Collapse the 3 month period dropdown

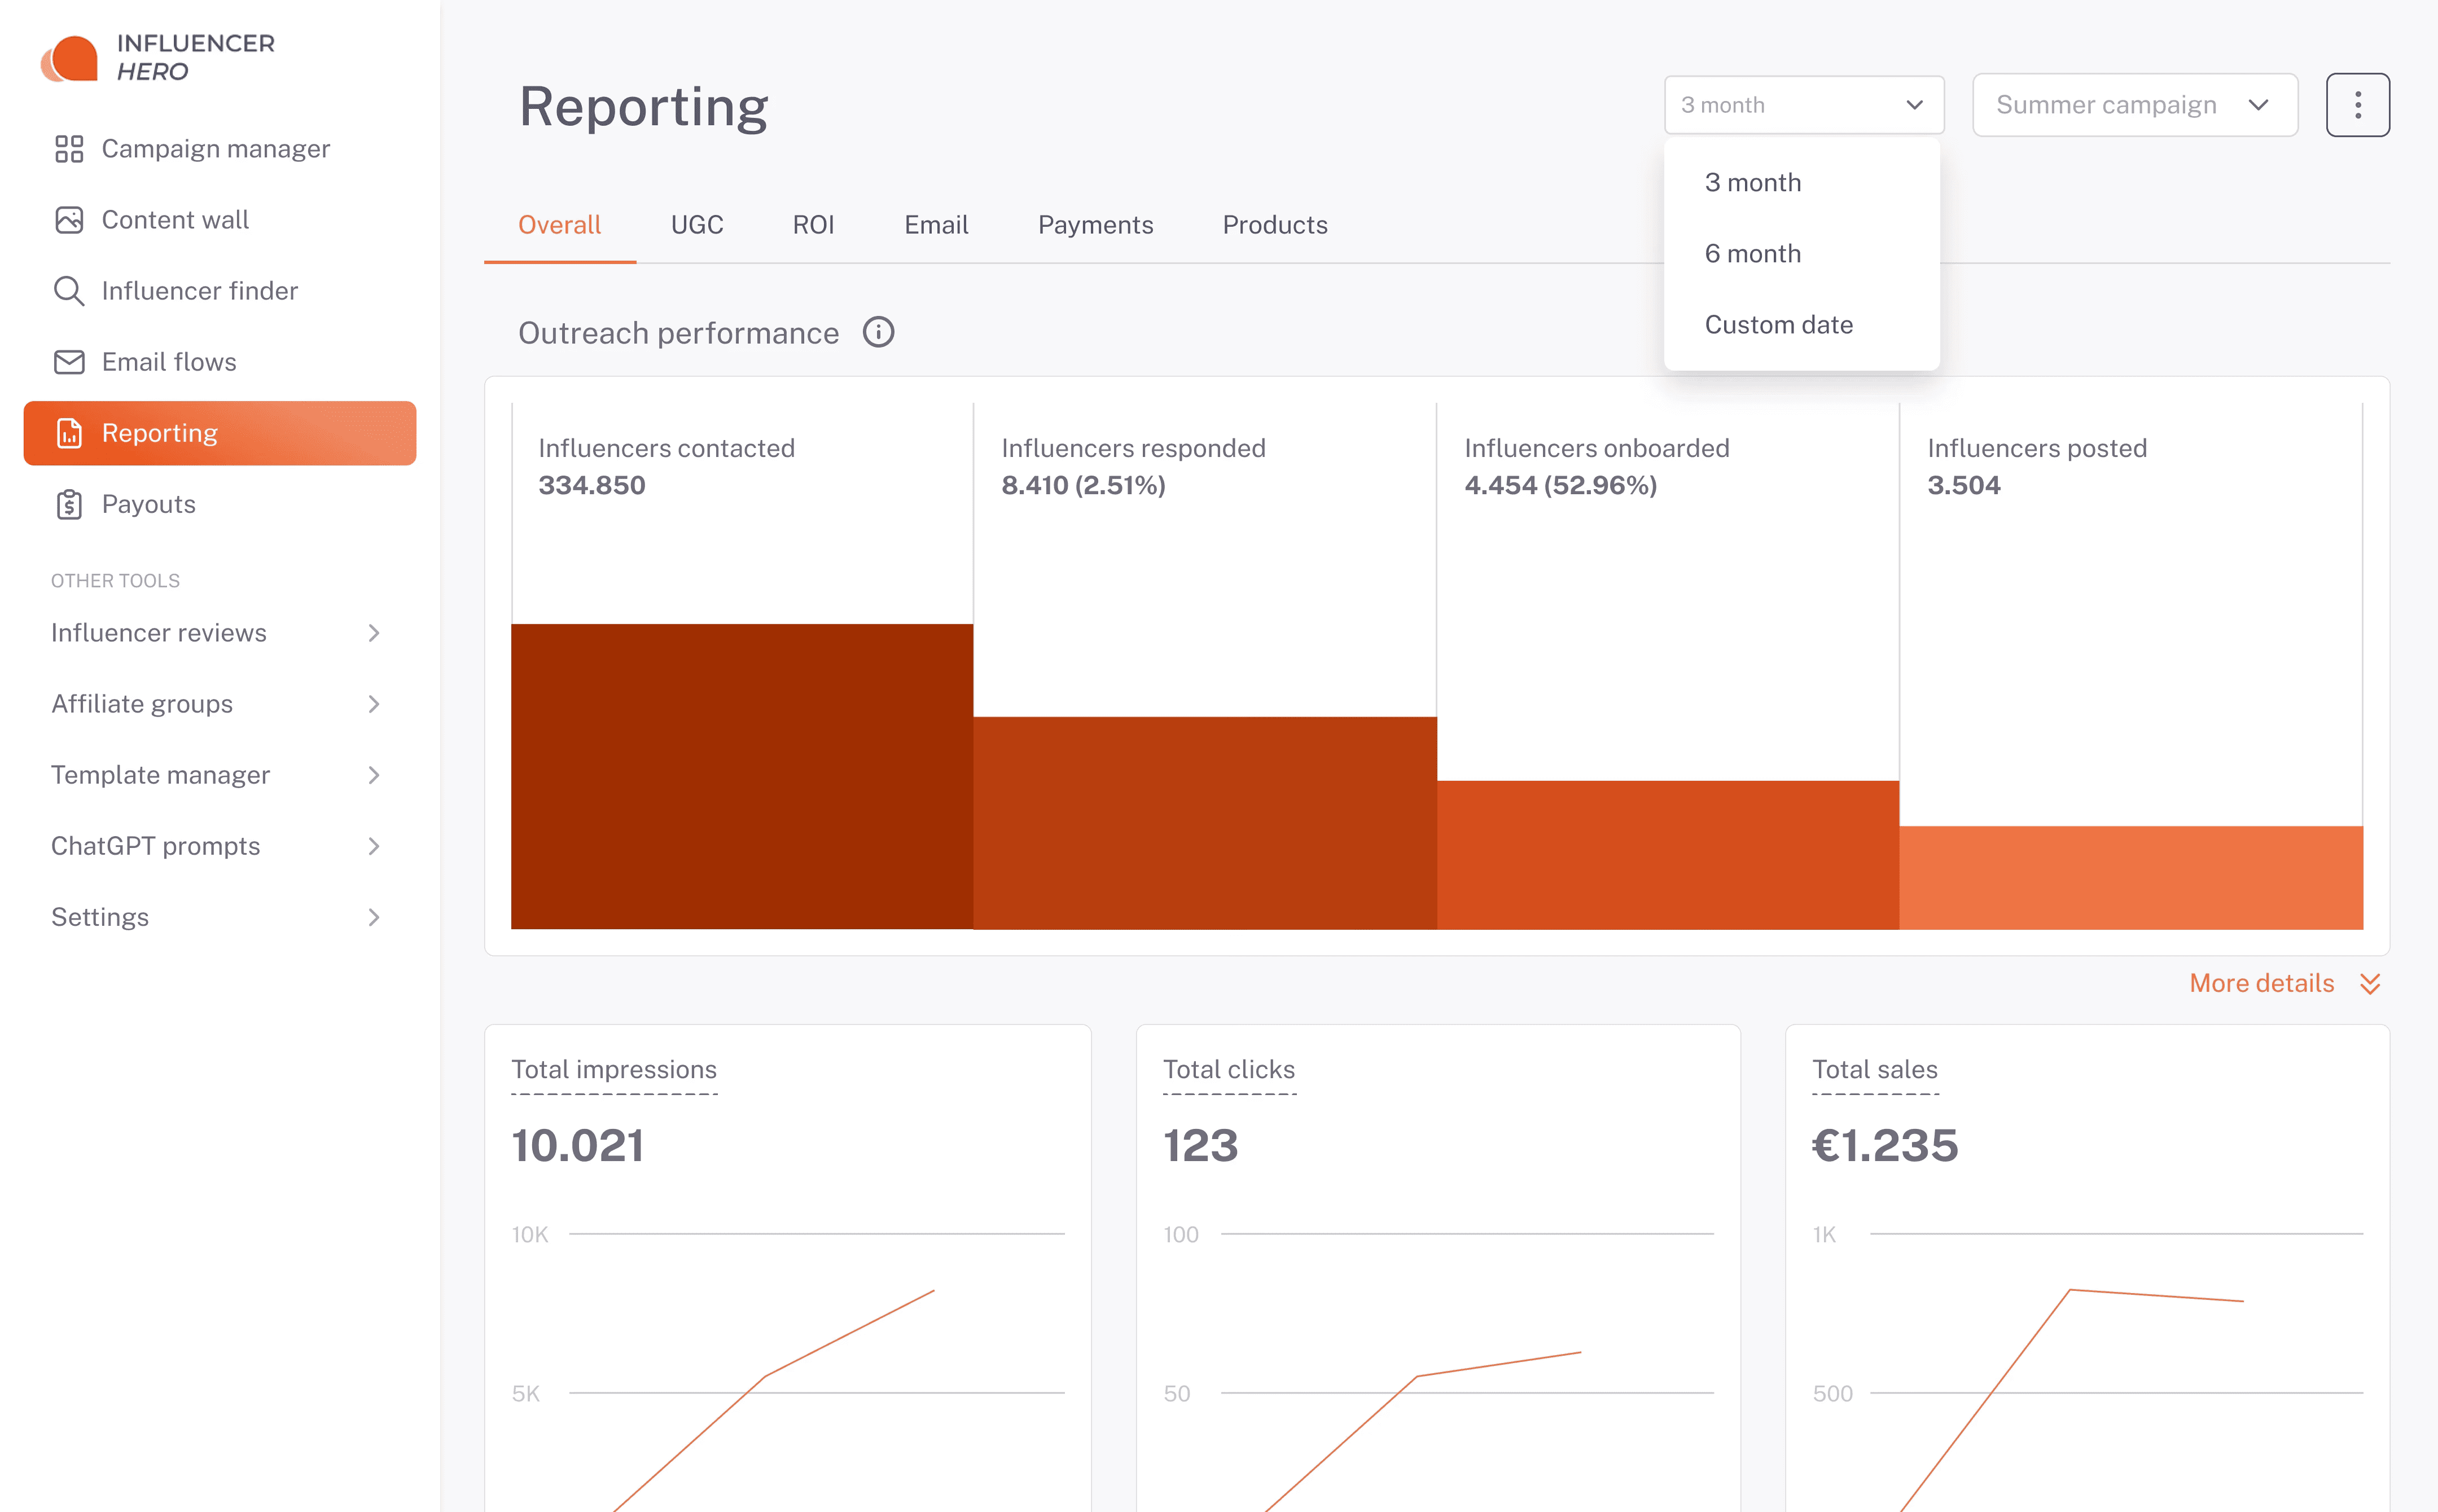(x=1803, y=105)
